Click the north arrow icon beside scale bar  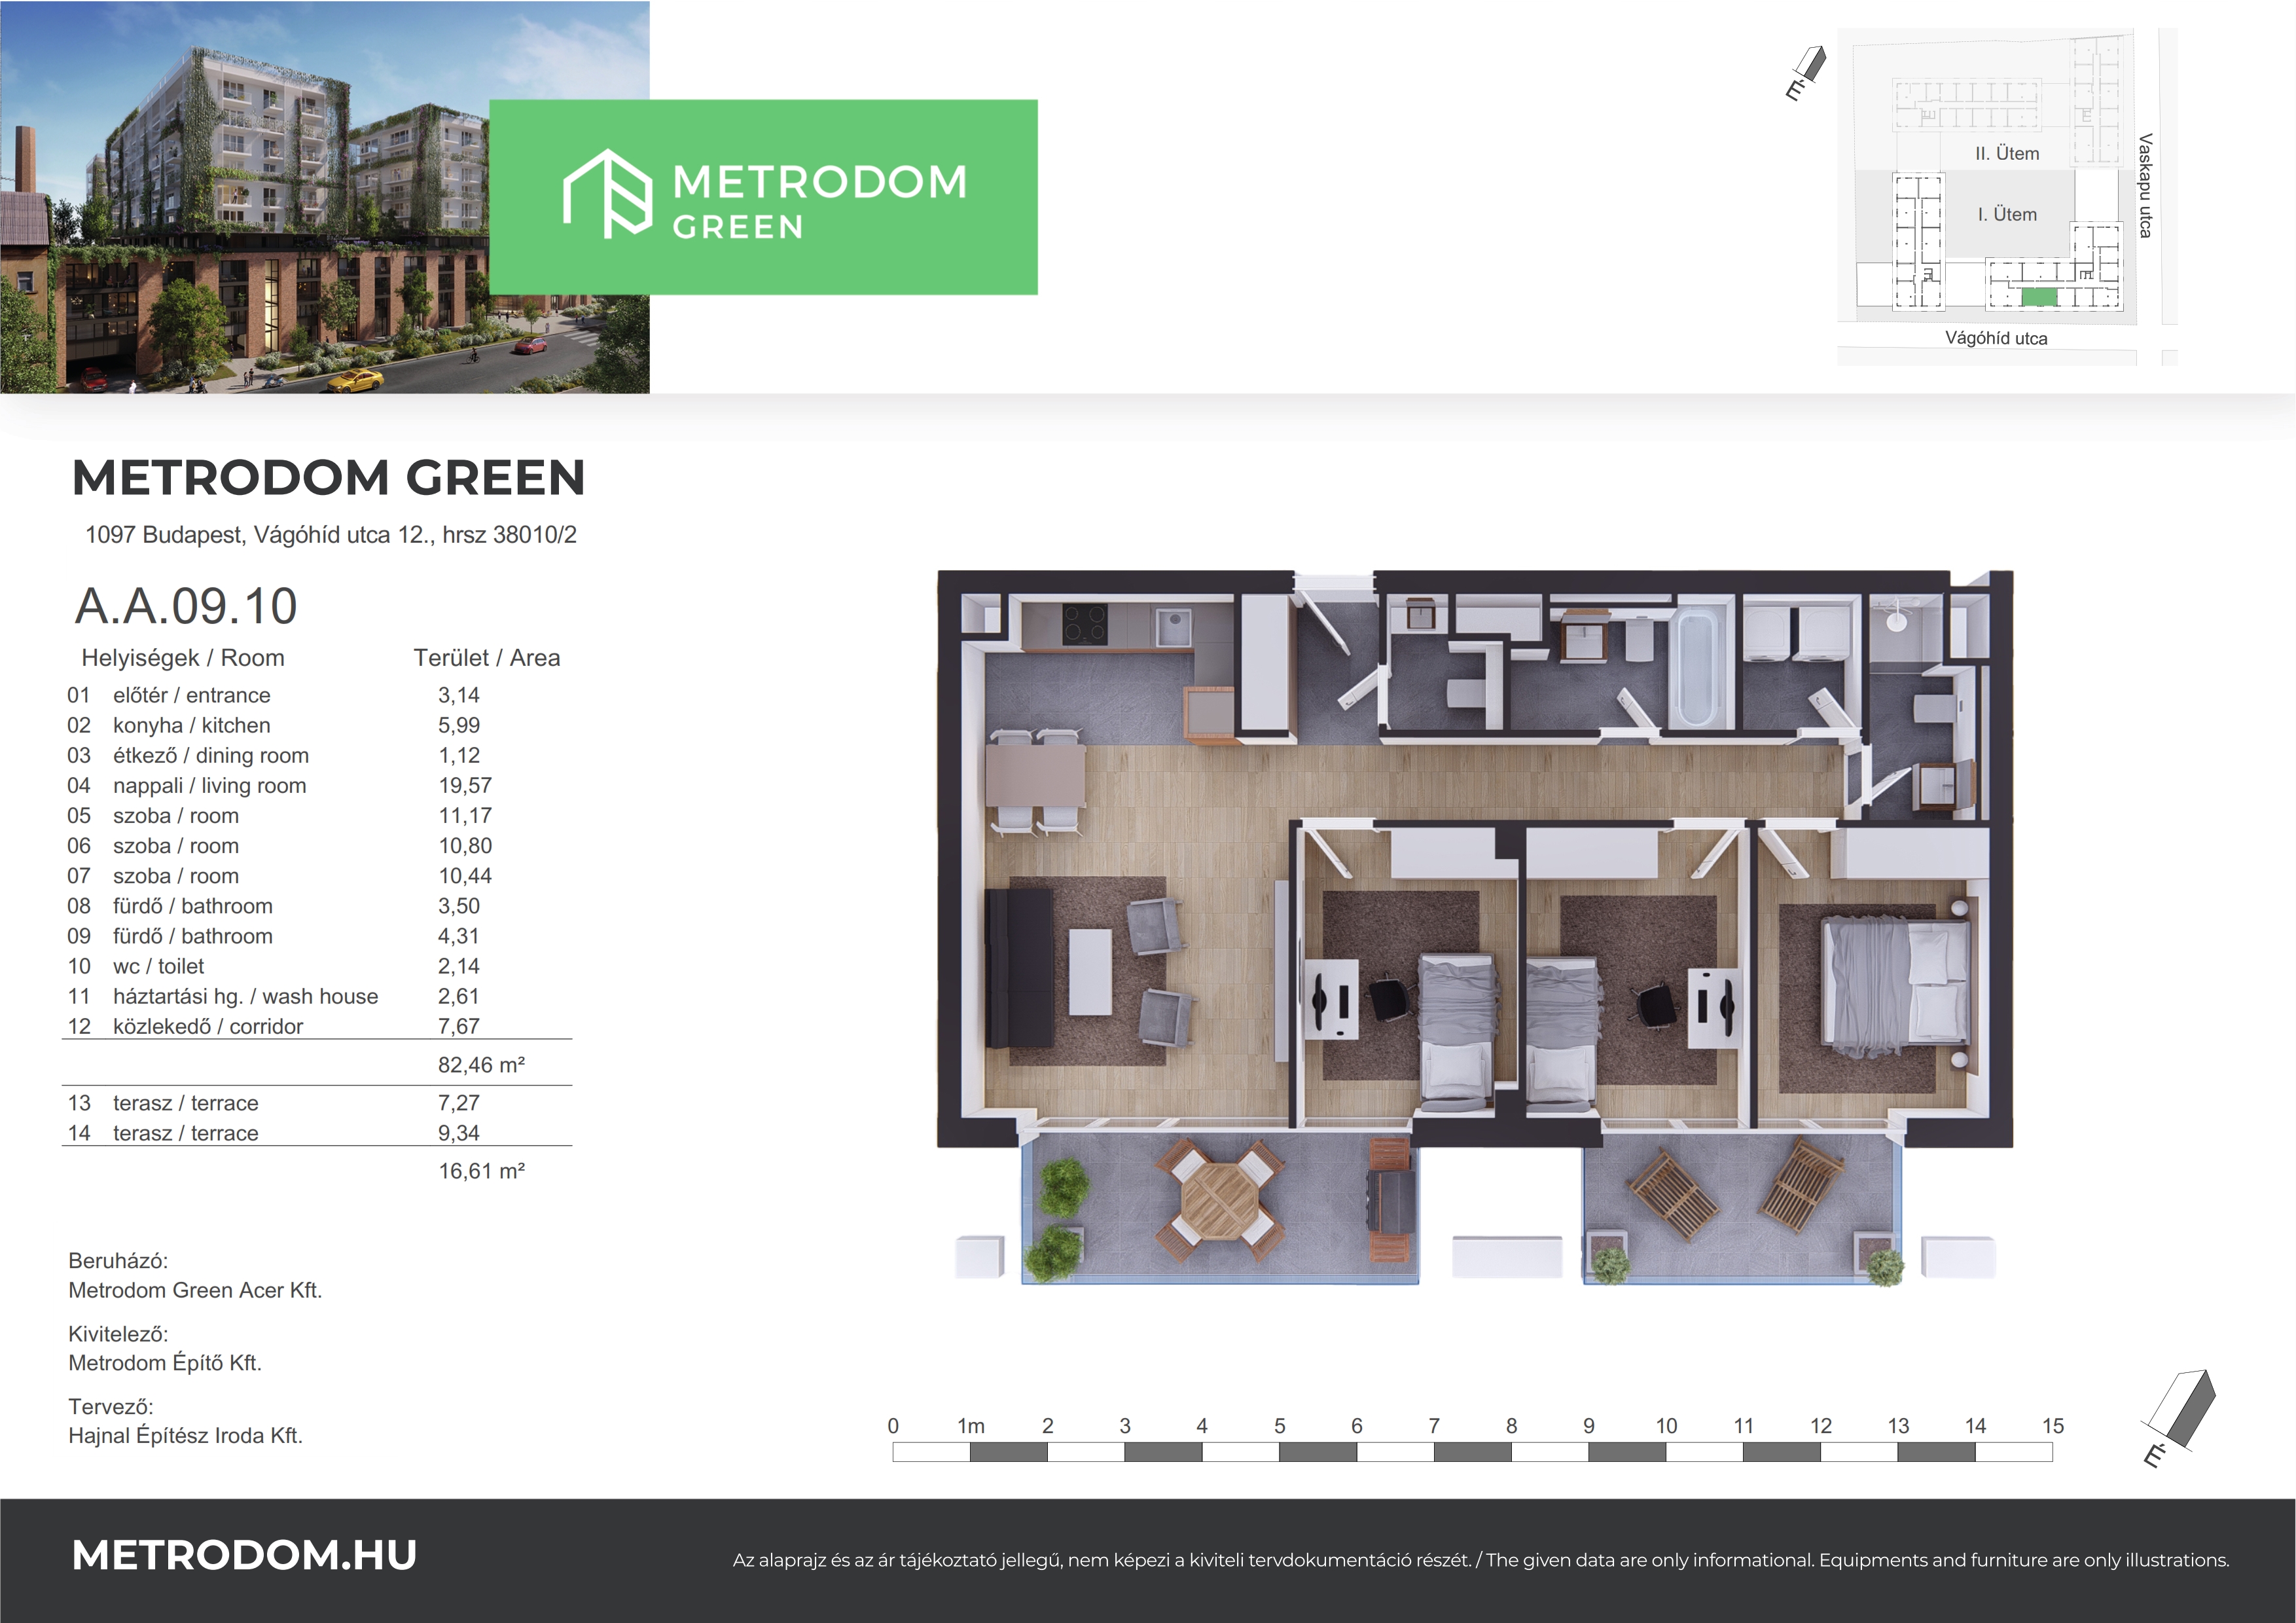click(x=2178, y=1418)
